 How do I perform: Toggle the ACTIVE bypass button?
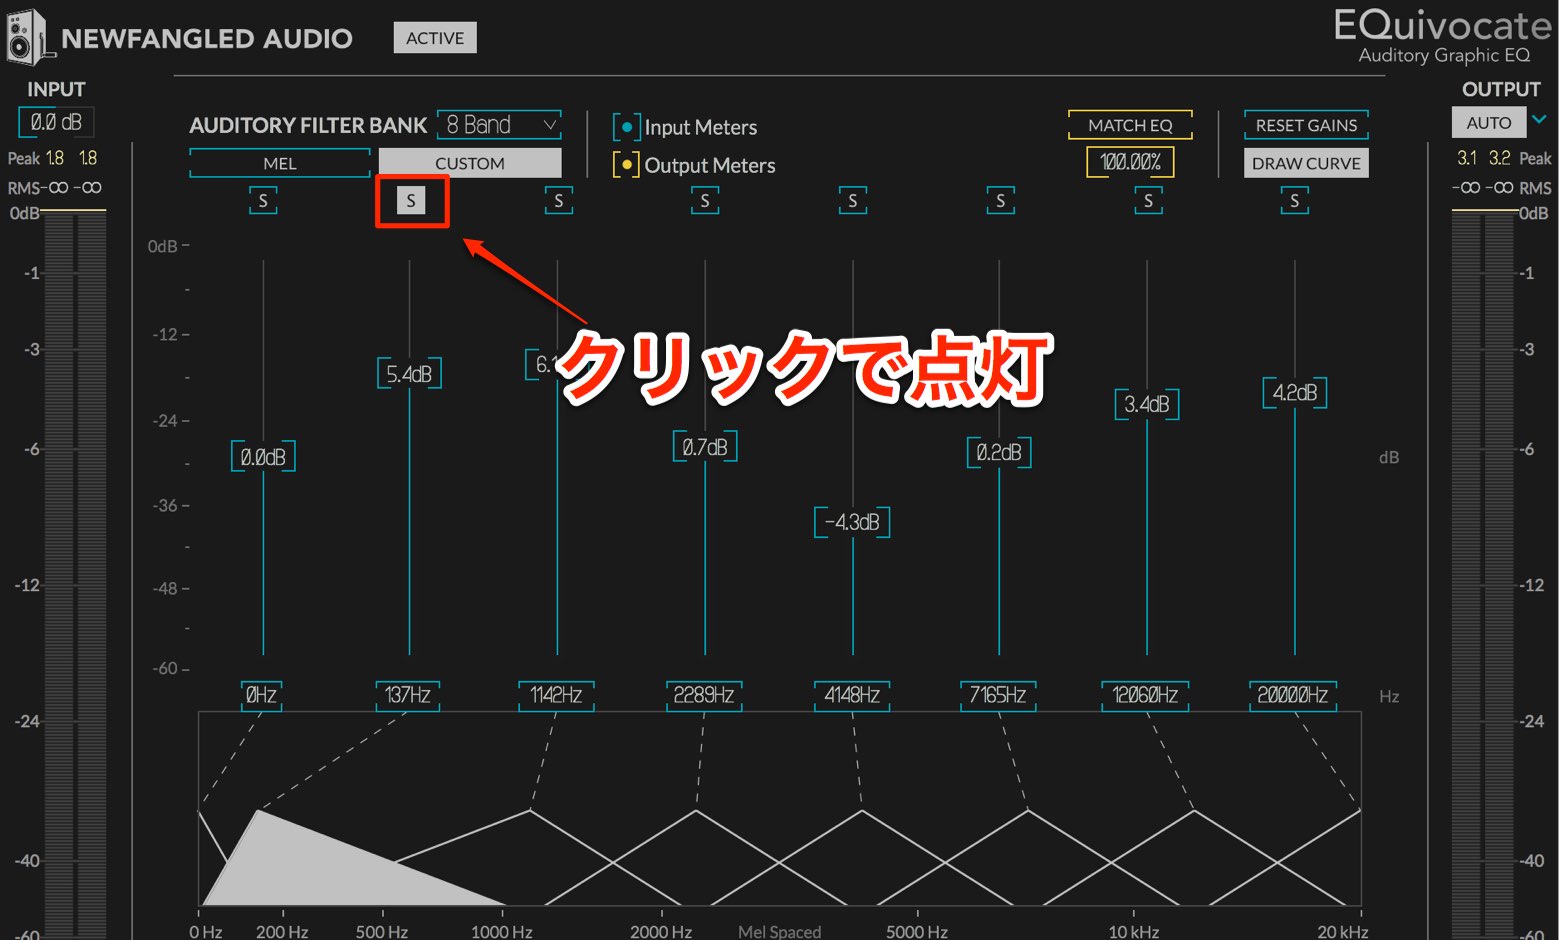pos(435,38)
